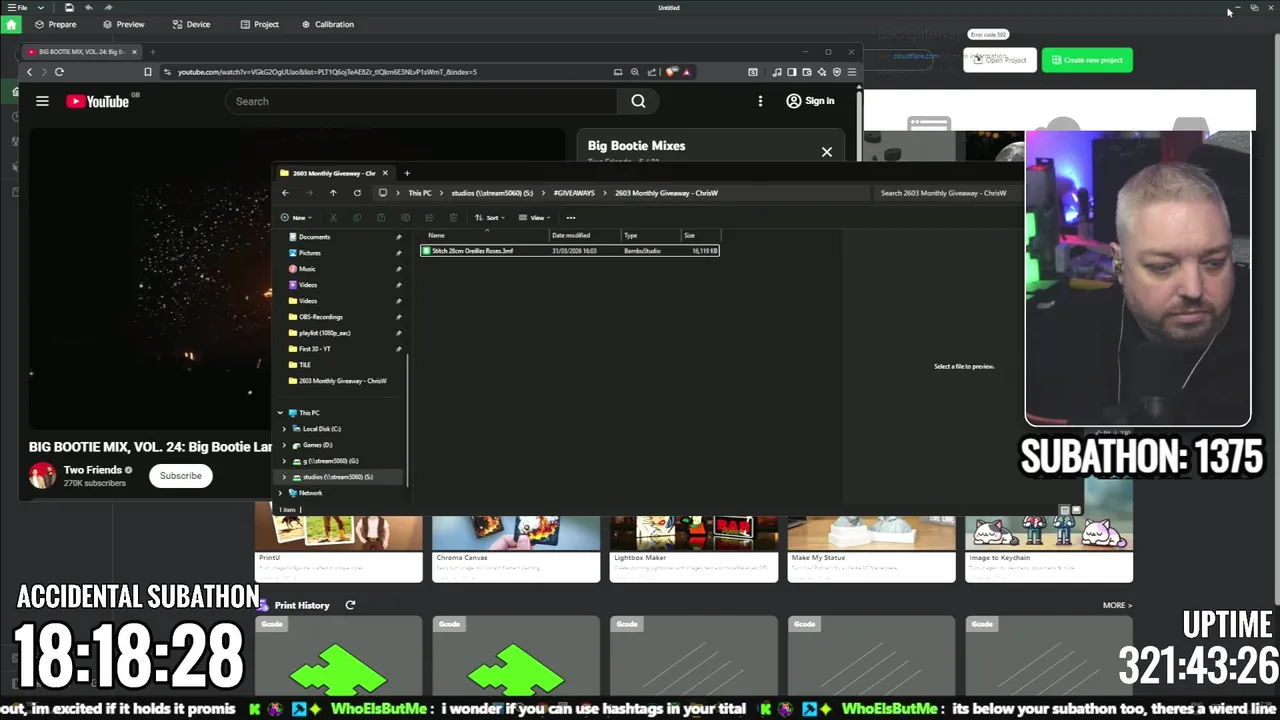Open a new File Explorer tab
This screenshot has width=1280, height=720.
(406, 173)
